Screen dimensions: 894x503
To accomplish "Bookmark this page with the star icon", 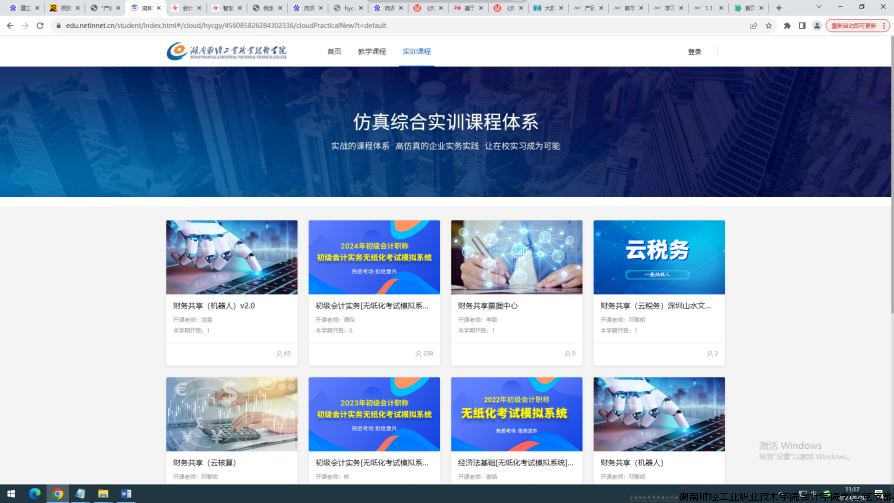I will [x=768, y=25].
